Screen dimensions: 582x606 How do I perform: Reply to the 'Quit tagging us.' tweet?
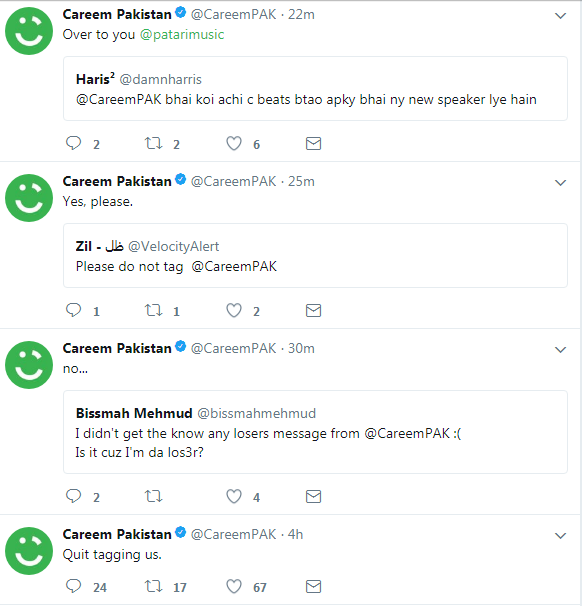73,586
